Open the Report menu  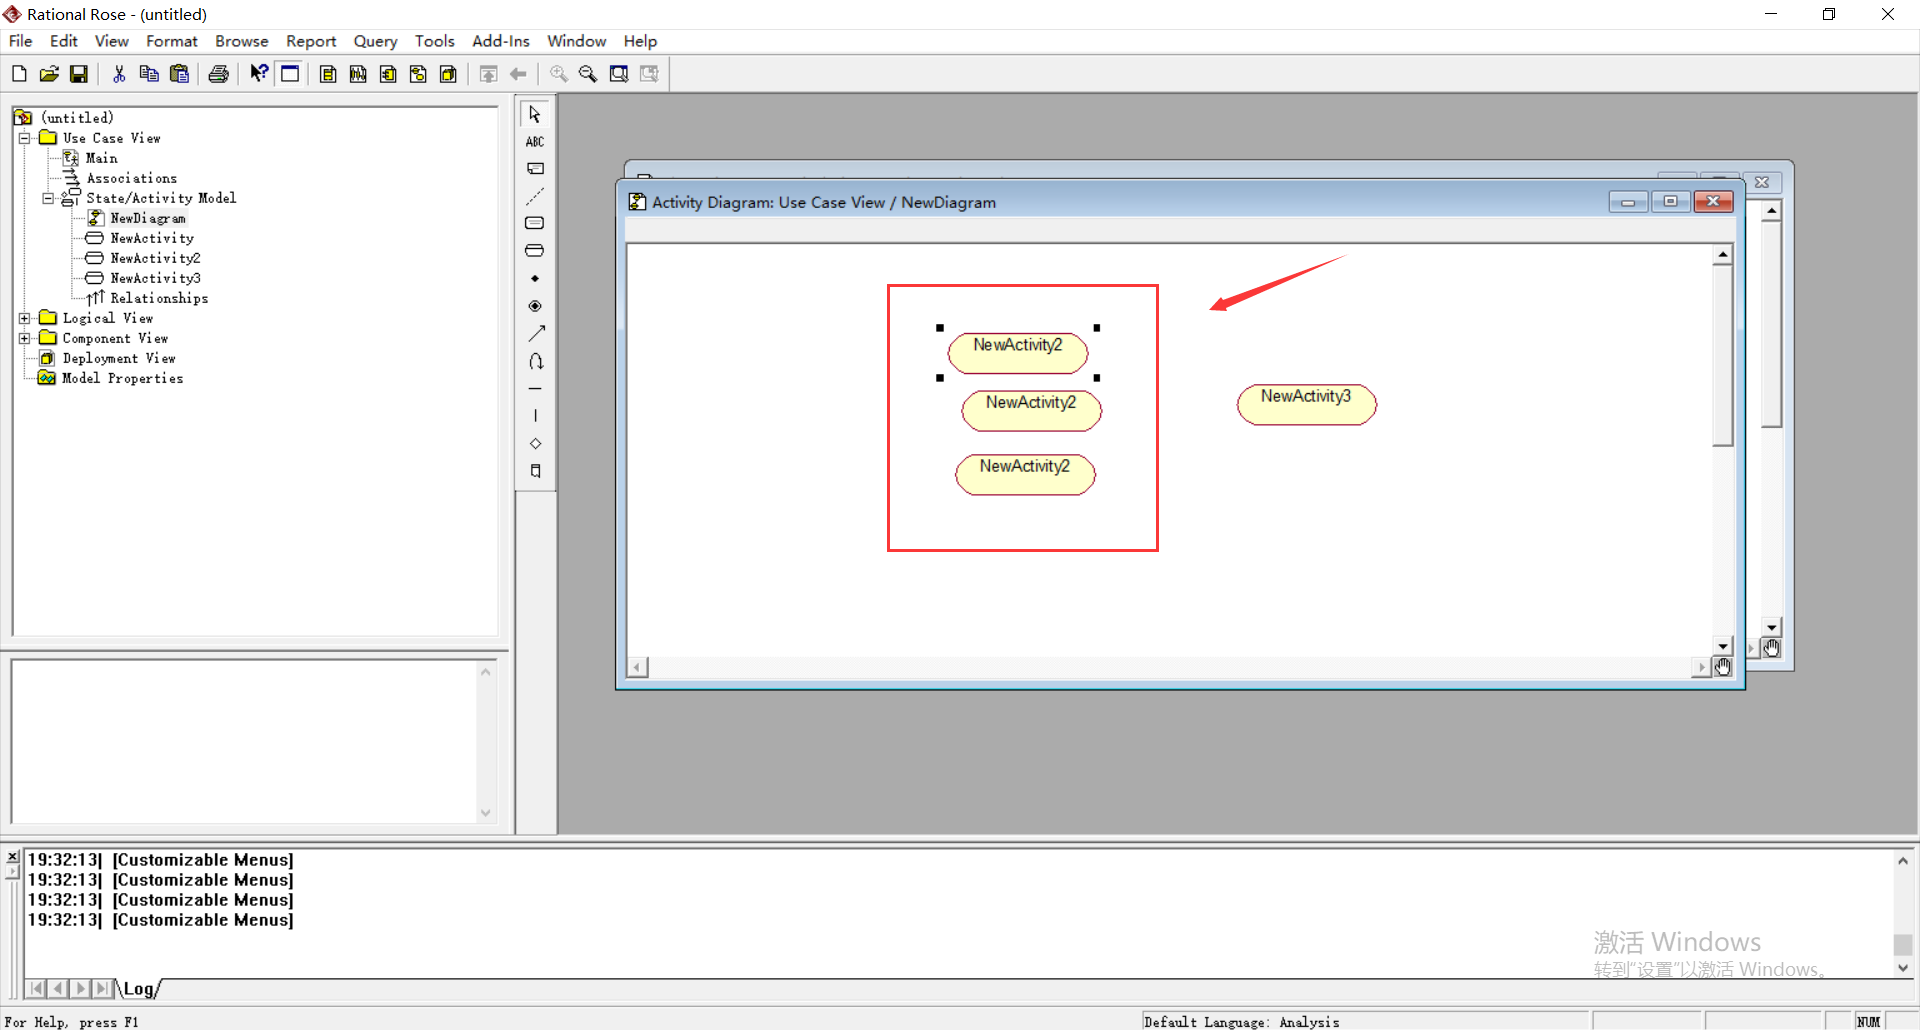click(311, 41)
